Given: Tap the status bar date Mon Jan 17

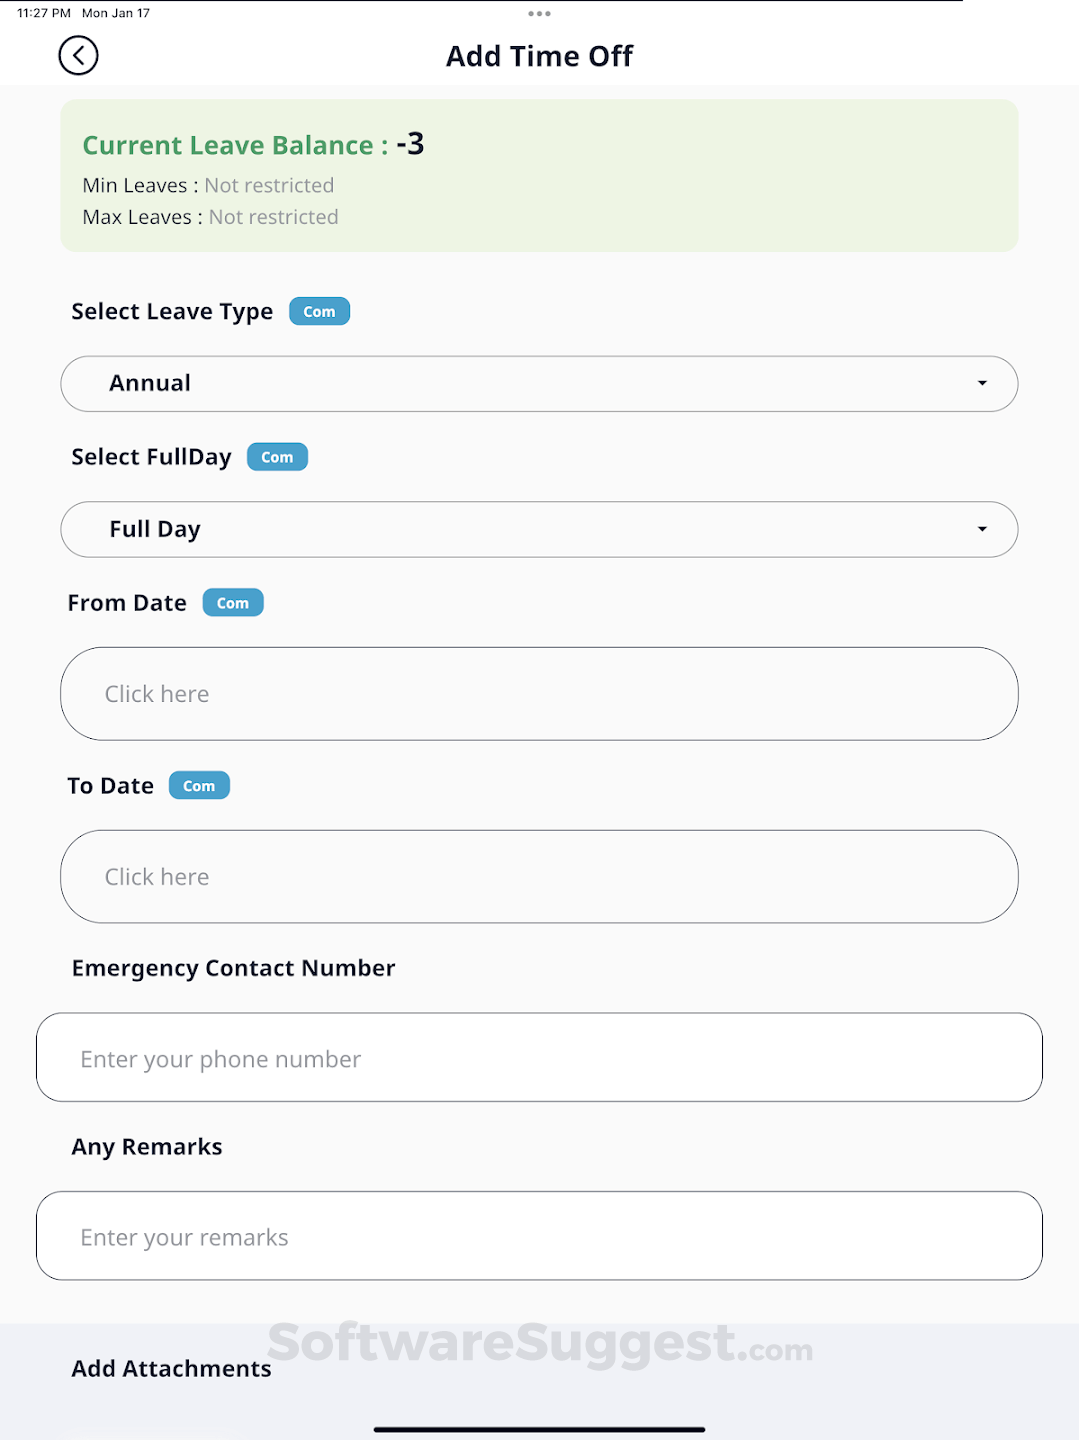Looking at the screenshot, I should [116, 13].
